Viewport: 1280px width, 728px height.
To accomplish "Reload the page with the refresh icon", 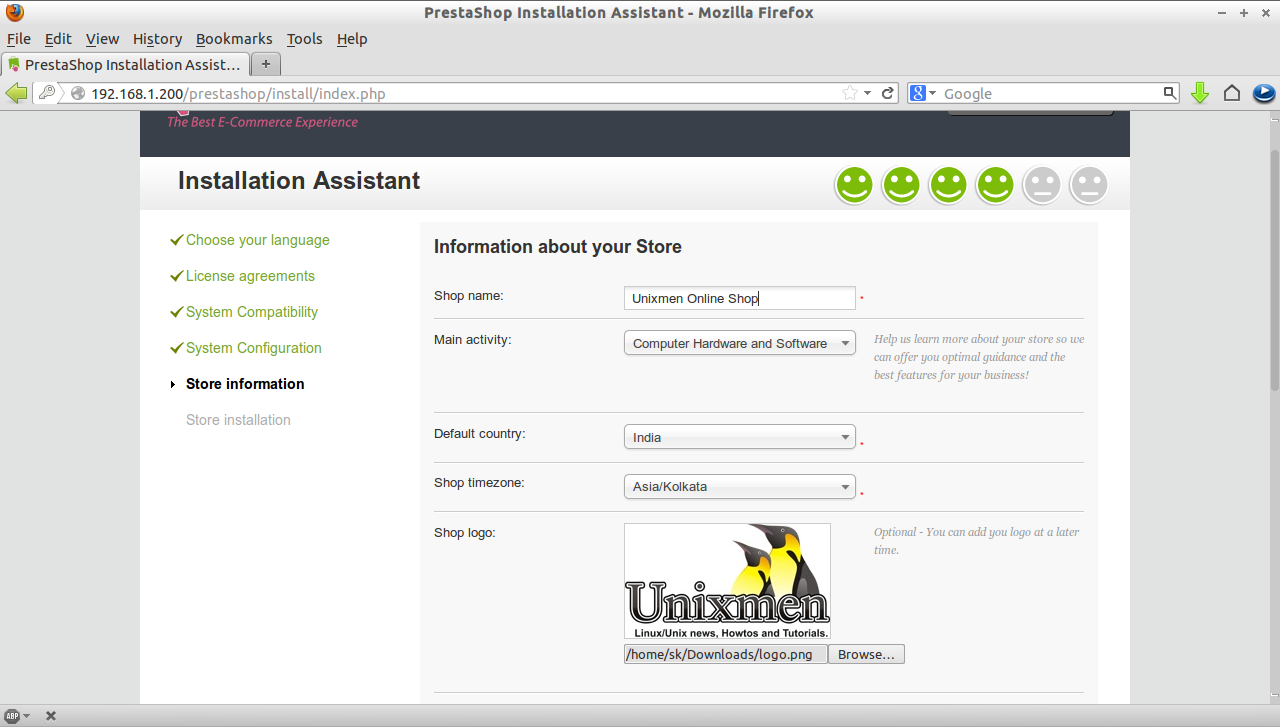I will (x=887, y=93).
